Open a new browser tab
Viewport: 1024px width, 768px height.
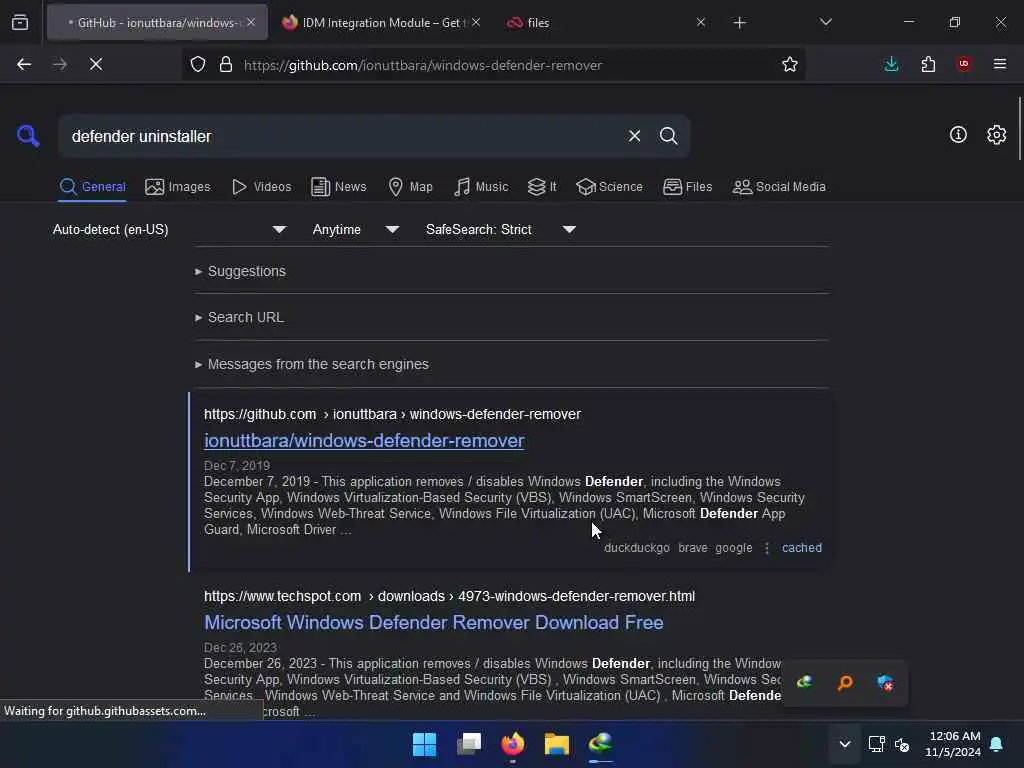(x=739, y=23)
